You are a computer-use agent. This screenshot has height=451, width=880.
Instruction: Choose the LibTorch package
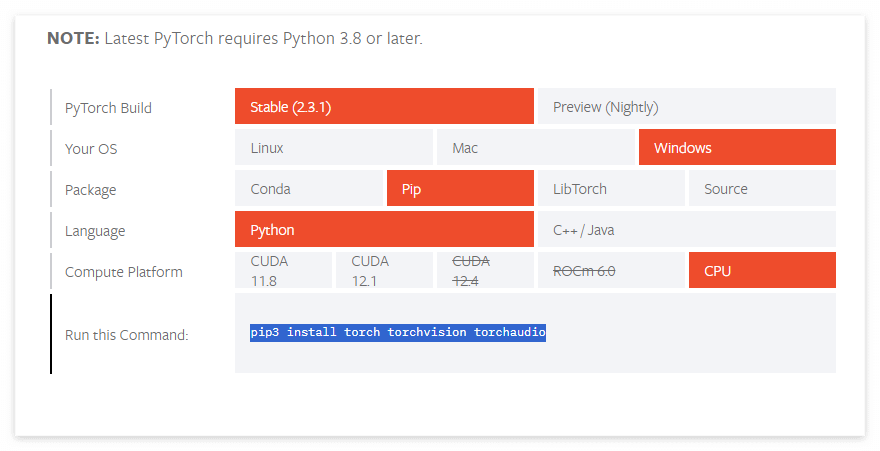click(x=611, y=188)
